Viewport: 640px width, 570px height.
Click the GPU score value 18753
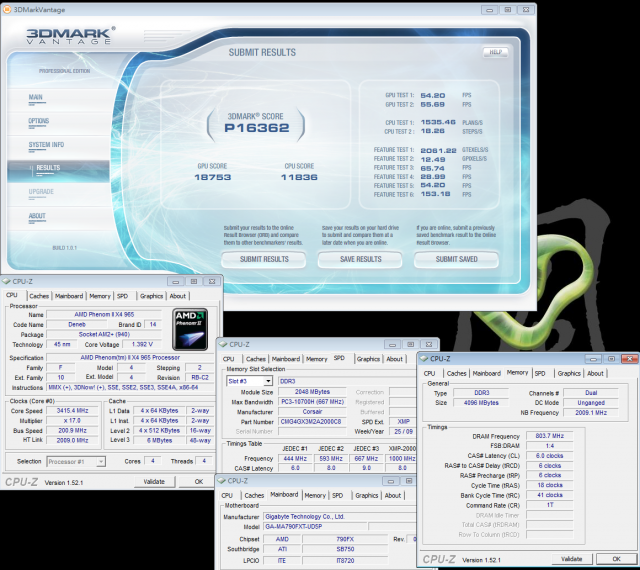(x=213, y=177)
